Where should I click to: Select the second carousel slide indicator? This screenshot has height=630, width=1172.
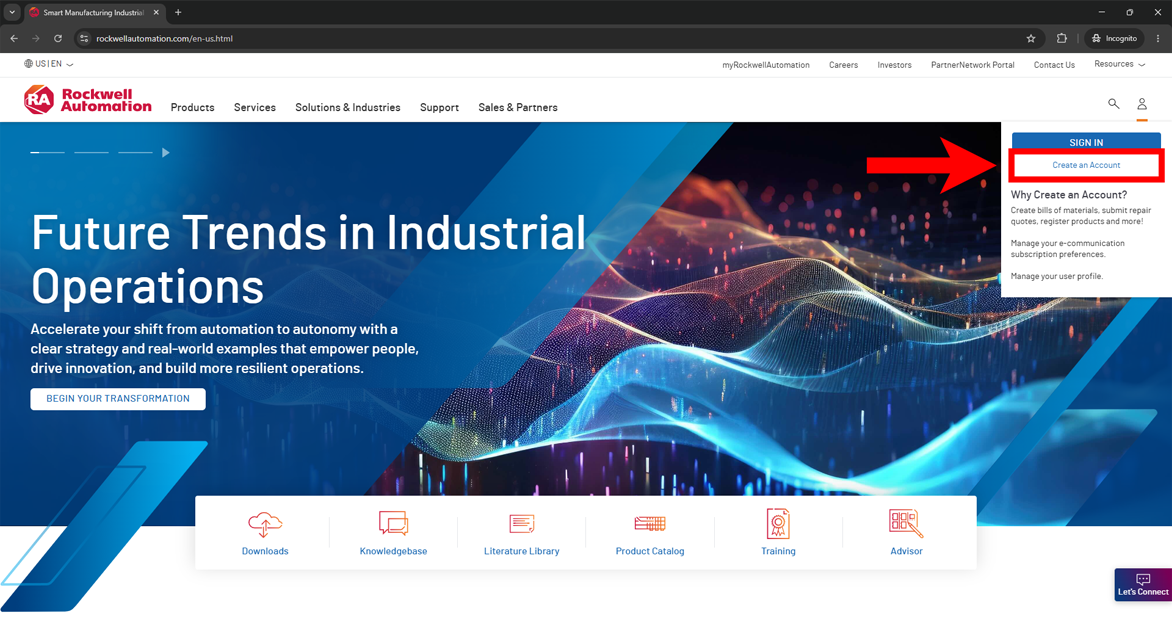click(91, 152)
